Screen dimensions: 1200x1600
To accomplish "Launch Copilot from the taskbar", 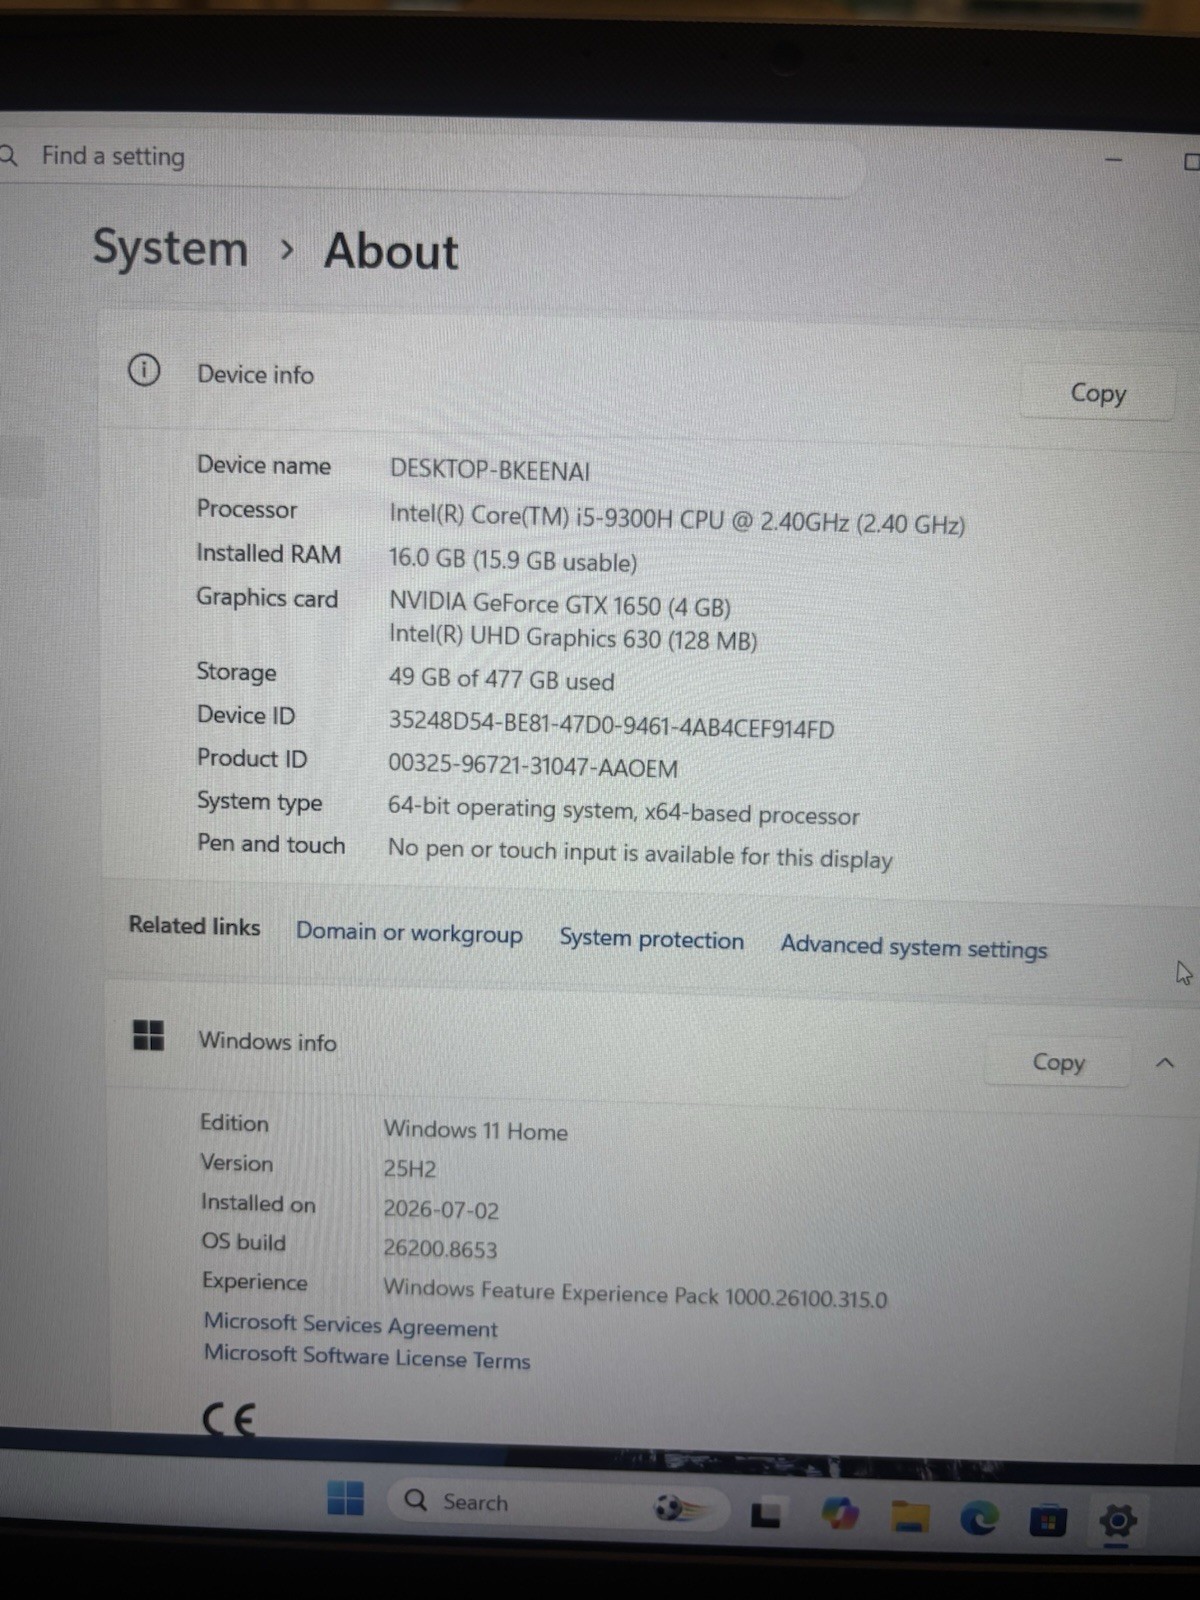I will [840, 1514].
